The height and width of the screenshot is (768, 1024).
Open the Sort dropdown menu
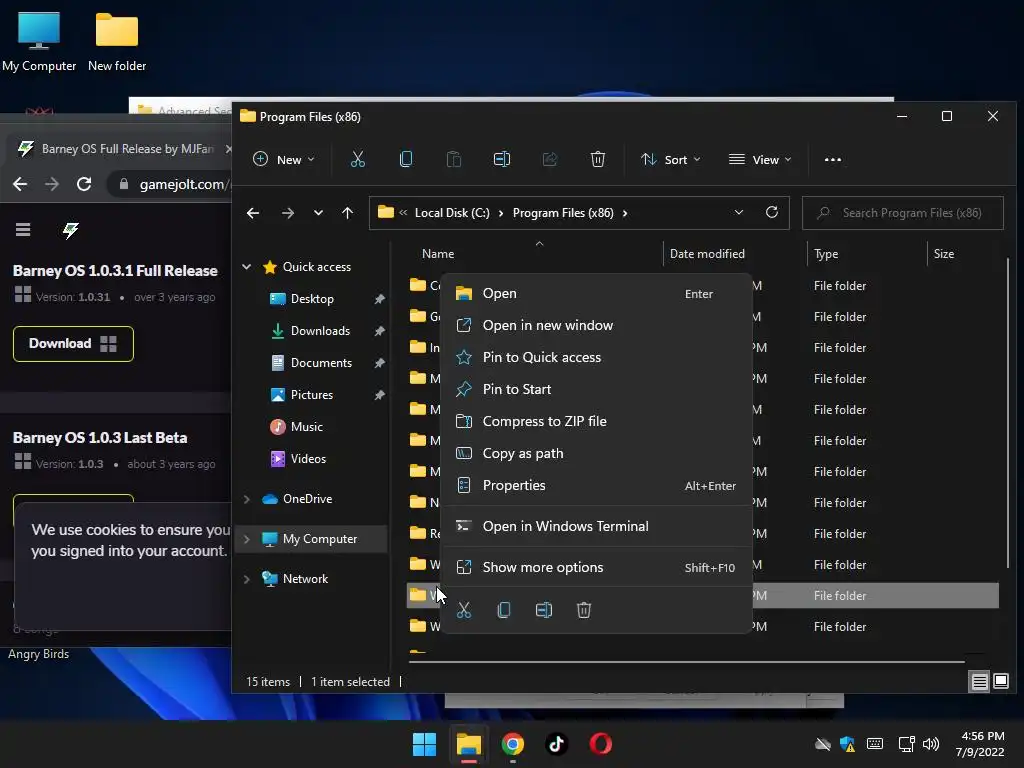coord(671,159)
